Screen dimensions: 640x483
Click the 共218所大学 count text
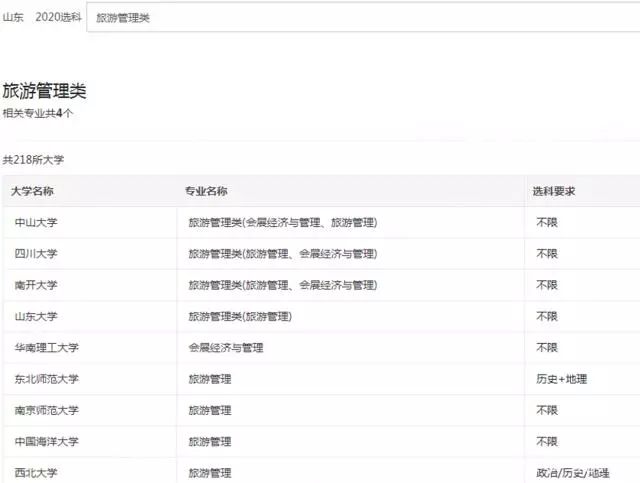(x=33, y=160)
